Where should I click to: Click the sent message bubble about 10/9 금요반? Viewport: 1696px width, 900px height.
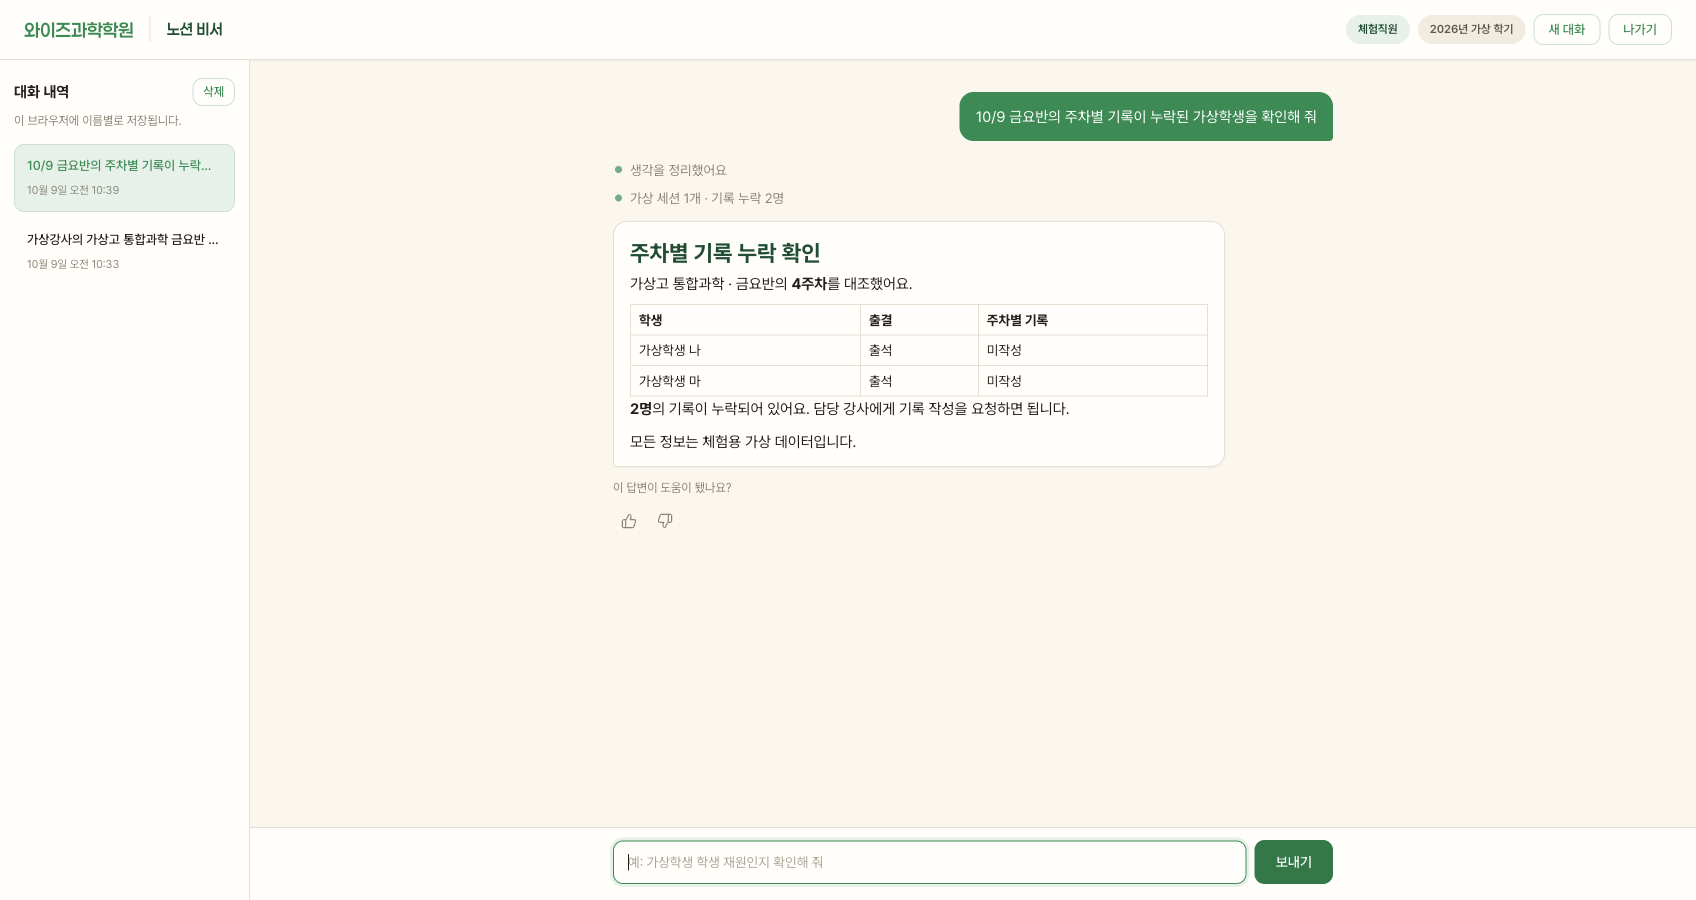(x=1146, y=117)
